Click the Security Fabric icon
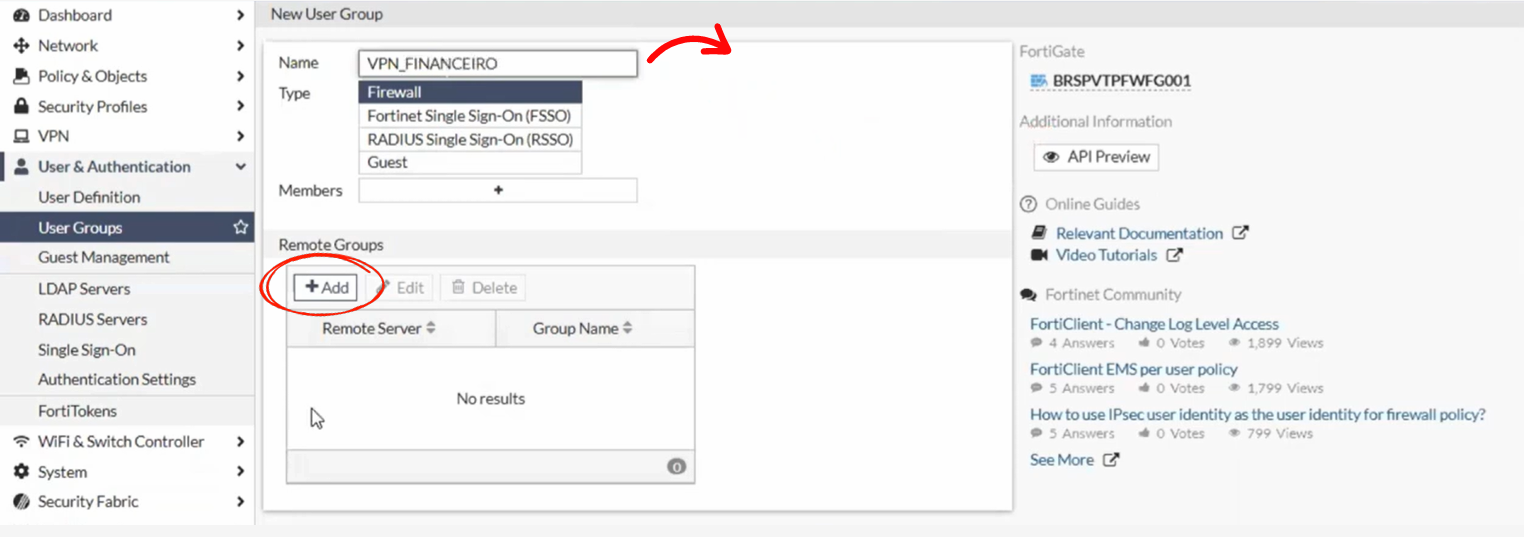The height and width of the screenshot is (537, 1524). 21,502
